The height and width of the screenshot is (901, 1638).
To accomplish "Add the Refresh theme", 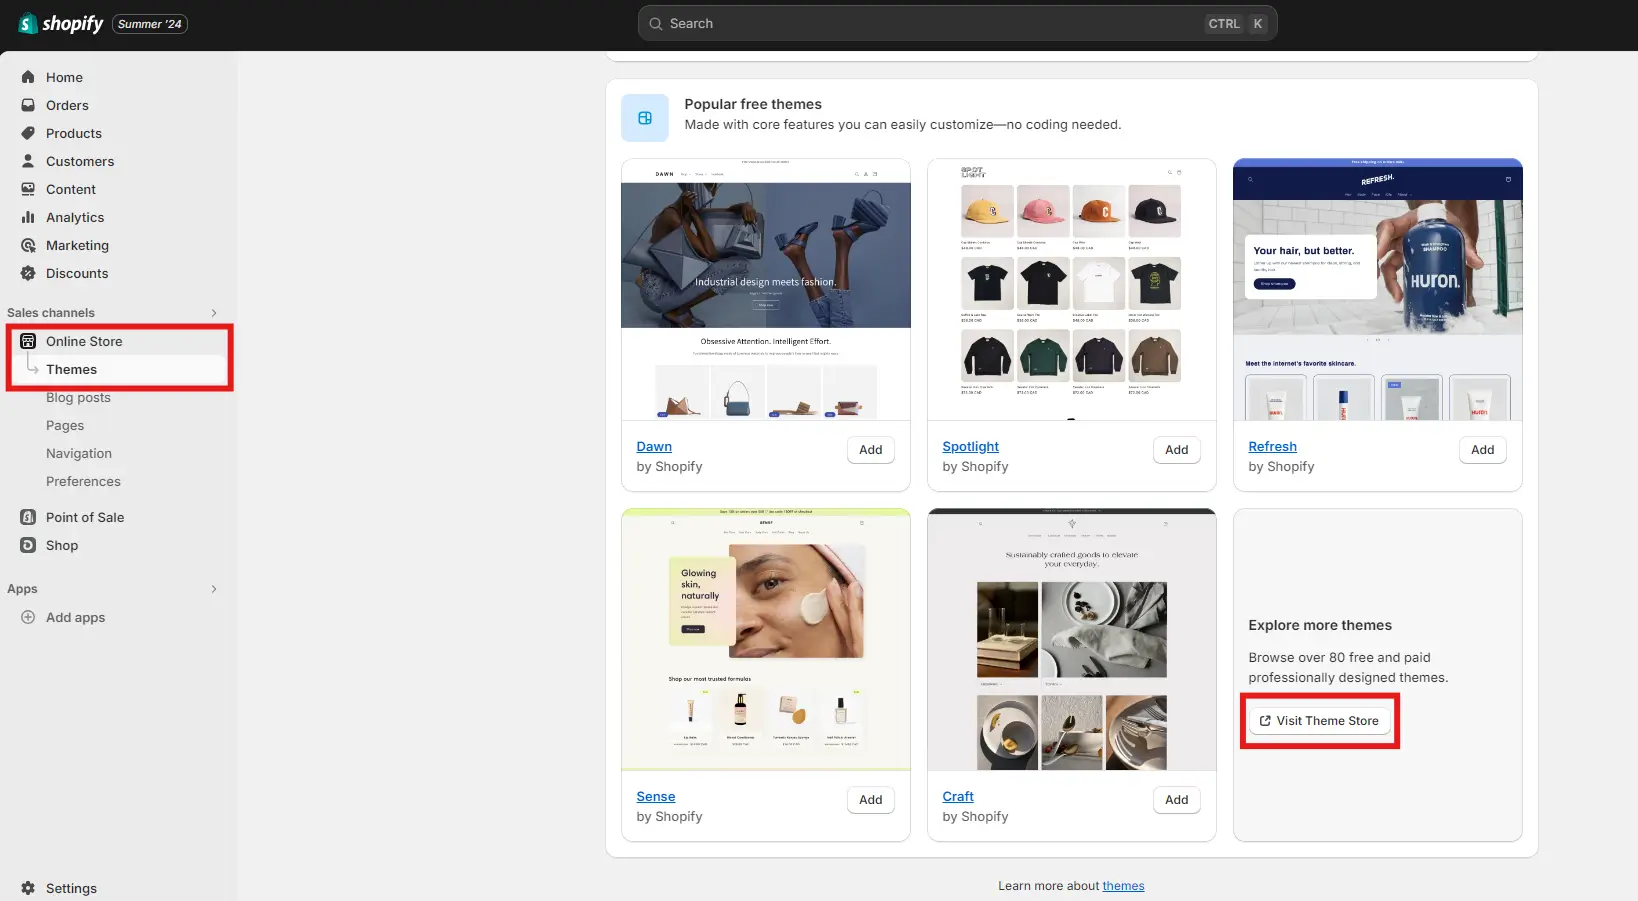I will coord(1483,450).
